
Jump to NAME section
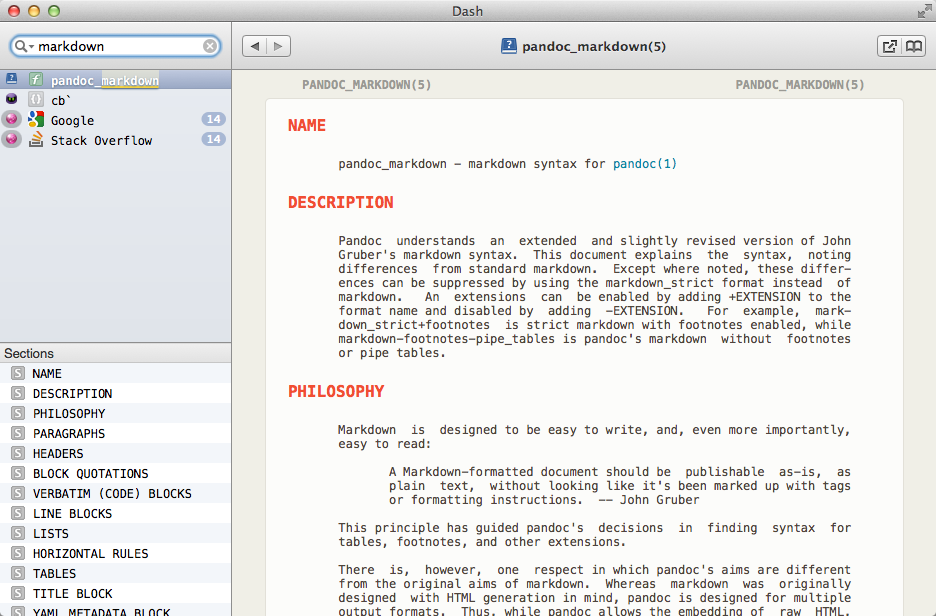[x=115, y=373]
